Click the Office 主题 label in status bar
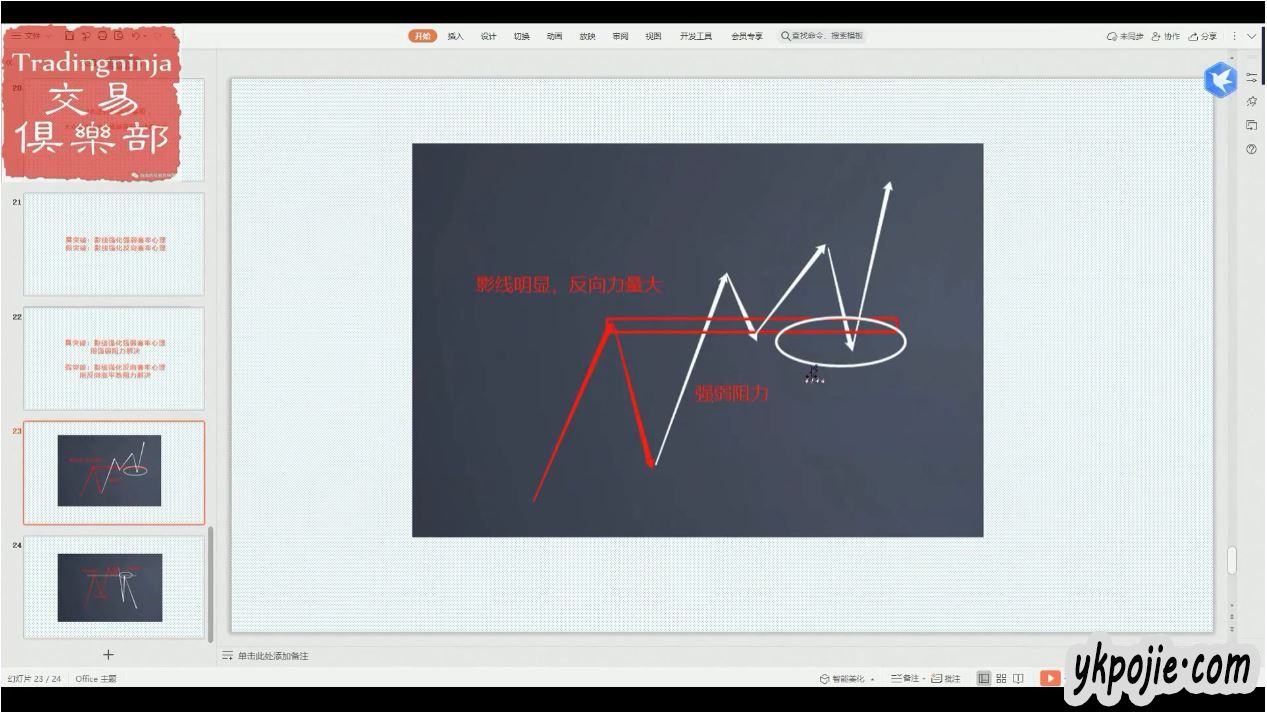The height and width of the screenshot is (712, 1267). [96, 678]
